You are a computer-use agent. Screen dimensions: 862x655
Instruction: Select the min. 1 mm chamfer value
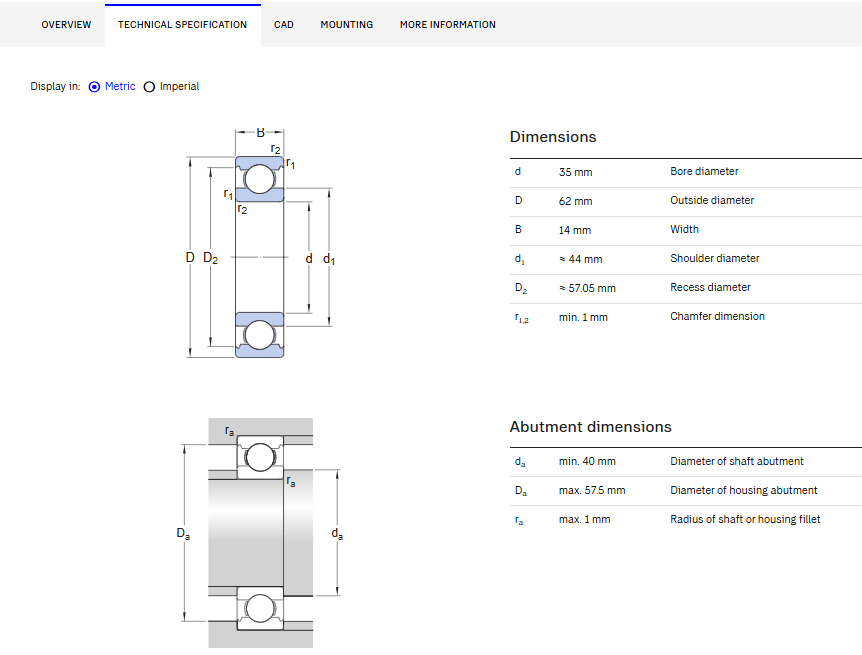coord(583,317)
